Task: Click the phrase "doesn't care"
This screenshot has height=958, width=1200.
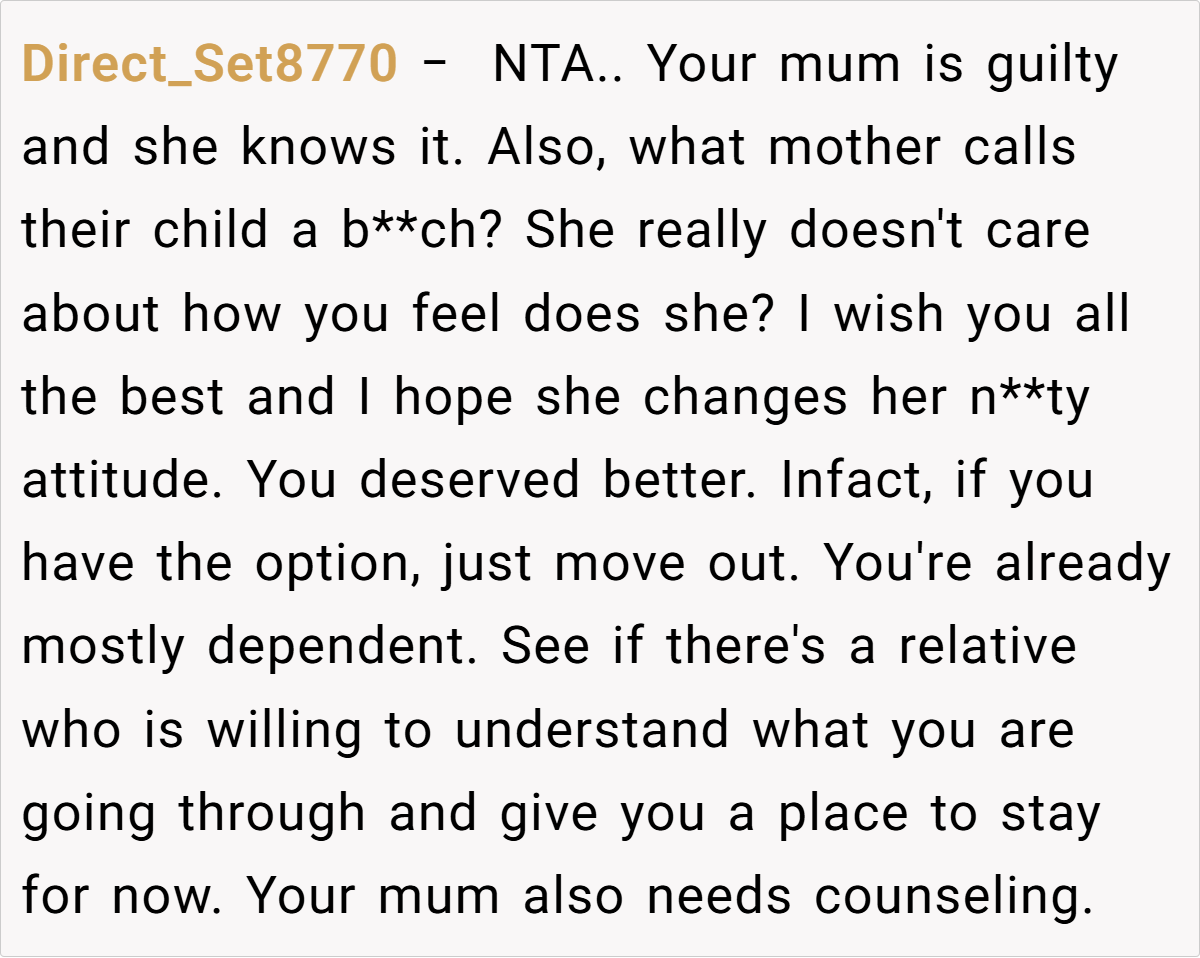Action: tap(939, 232)
